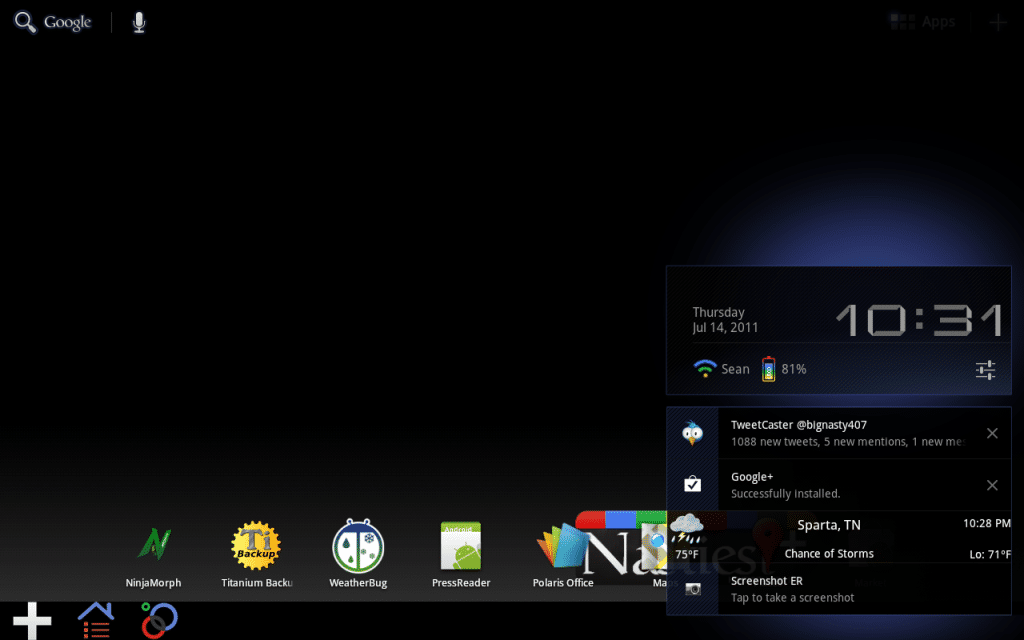This screenshot has width=1024, height=640.
Task: Tap the white plus icon in bottom bar
Action: click(32, 620)
